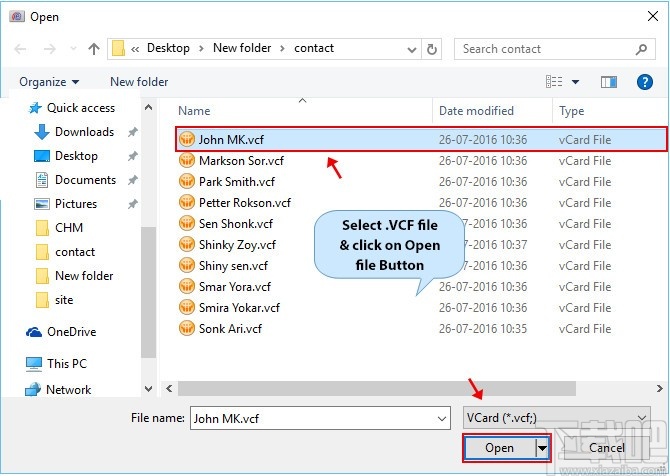Click the search magnifier icon
670x476 pixels.
click(x=641, y=49)
